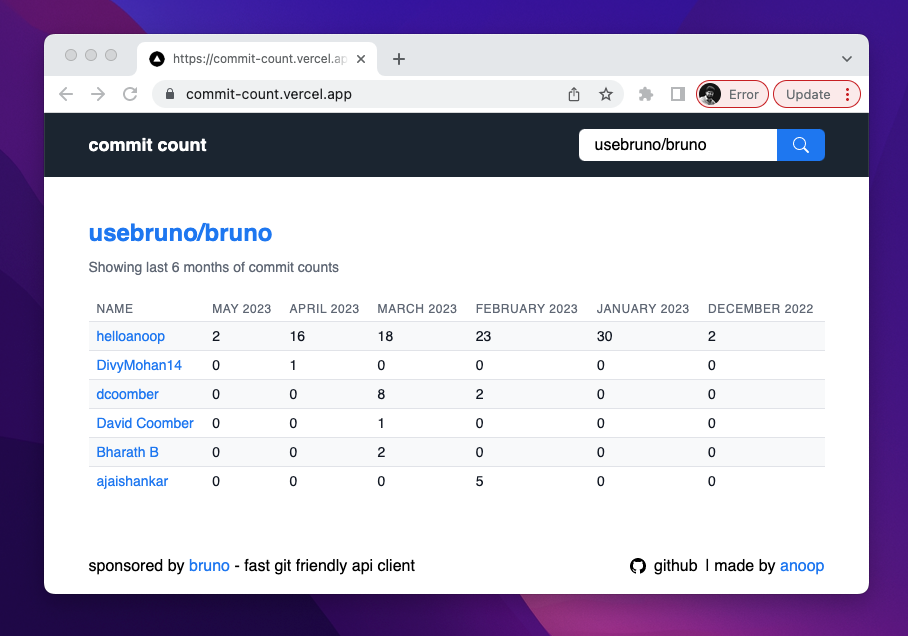Image resolution: width=908 pixels, height=636 pixels.
Task: Expand the tab search chevron
Action: 847,59
